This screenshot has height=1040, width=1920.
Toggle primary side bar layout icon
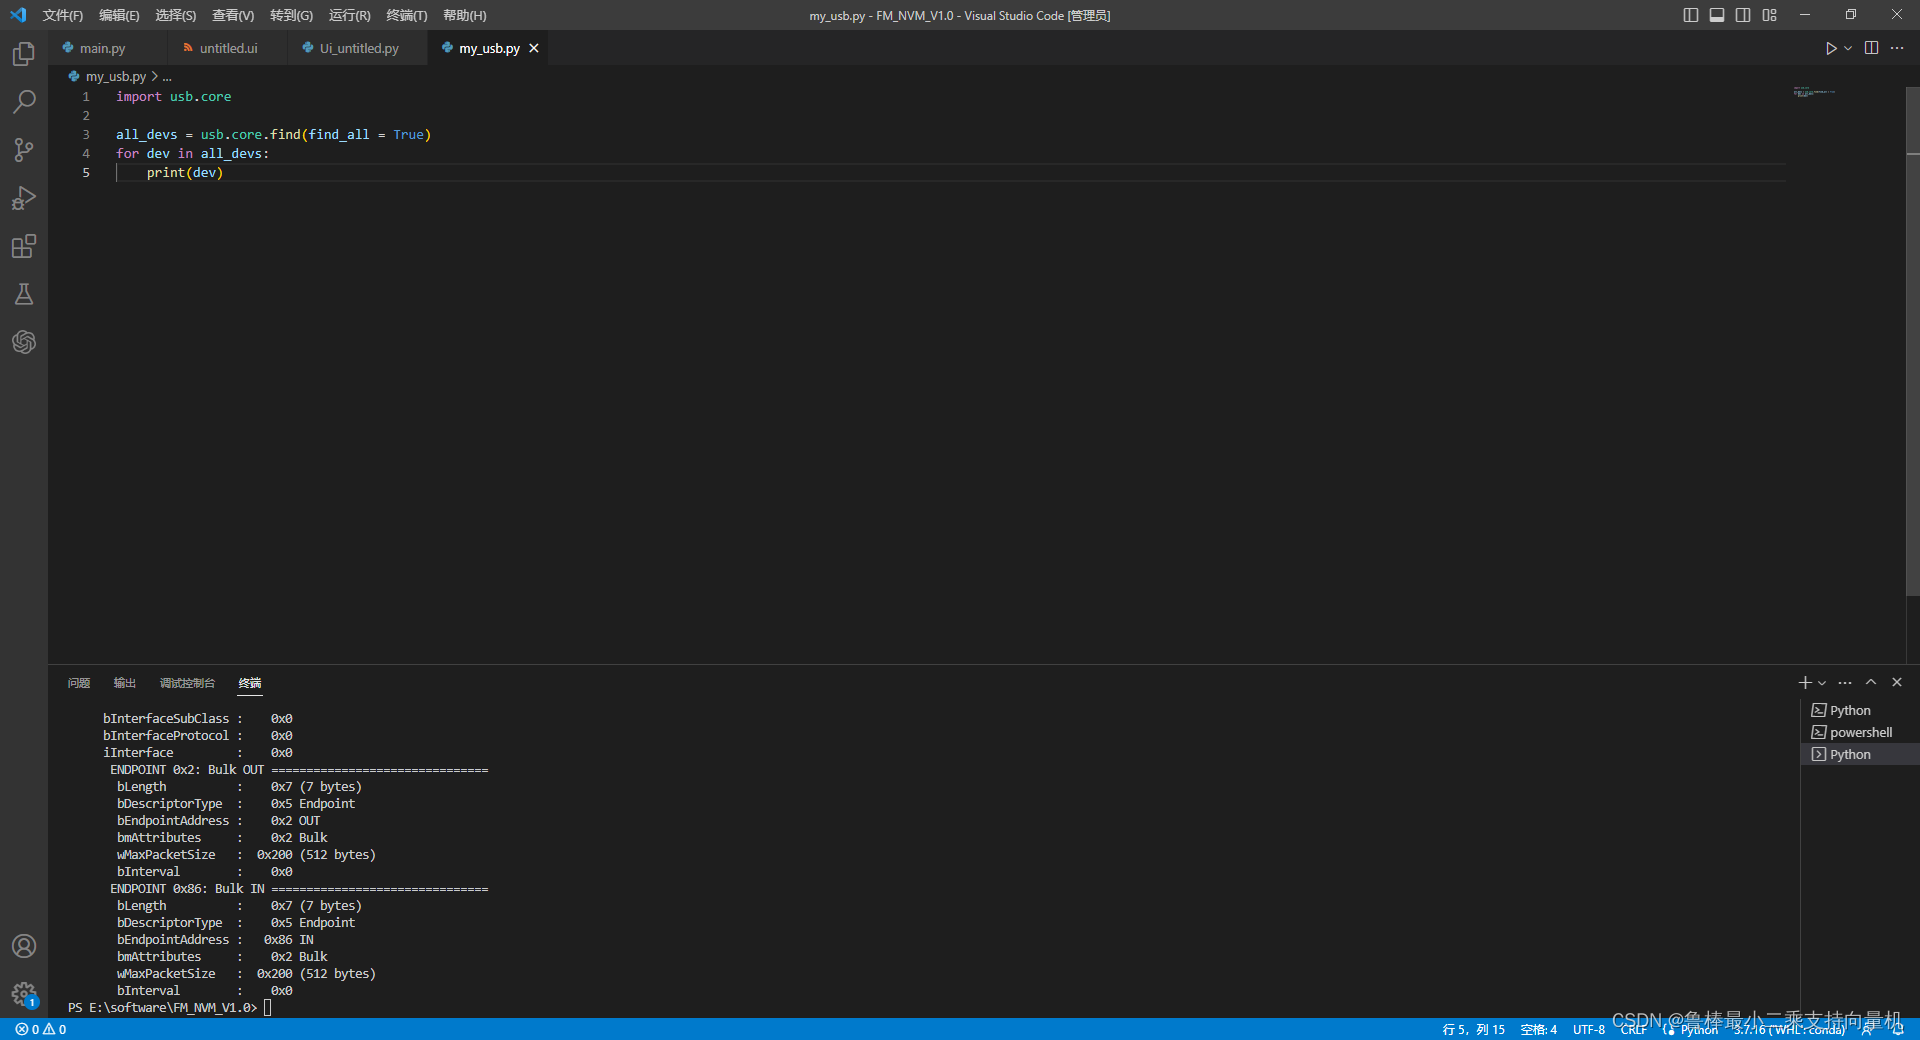[1691, 15]
